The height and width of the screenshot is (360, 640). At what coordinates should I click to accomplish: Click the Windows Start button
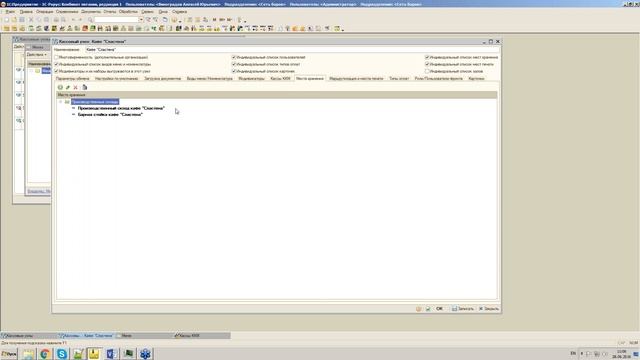(x=9, y=354)
